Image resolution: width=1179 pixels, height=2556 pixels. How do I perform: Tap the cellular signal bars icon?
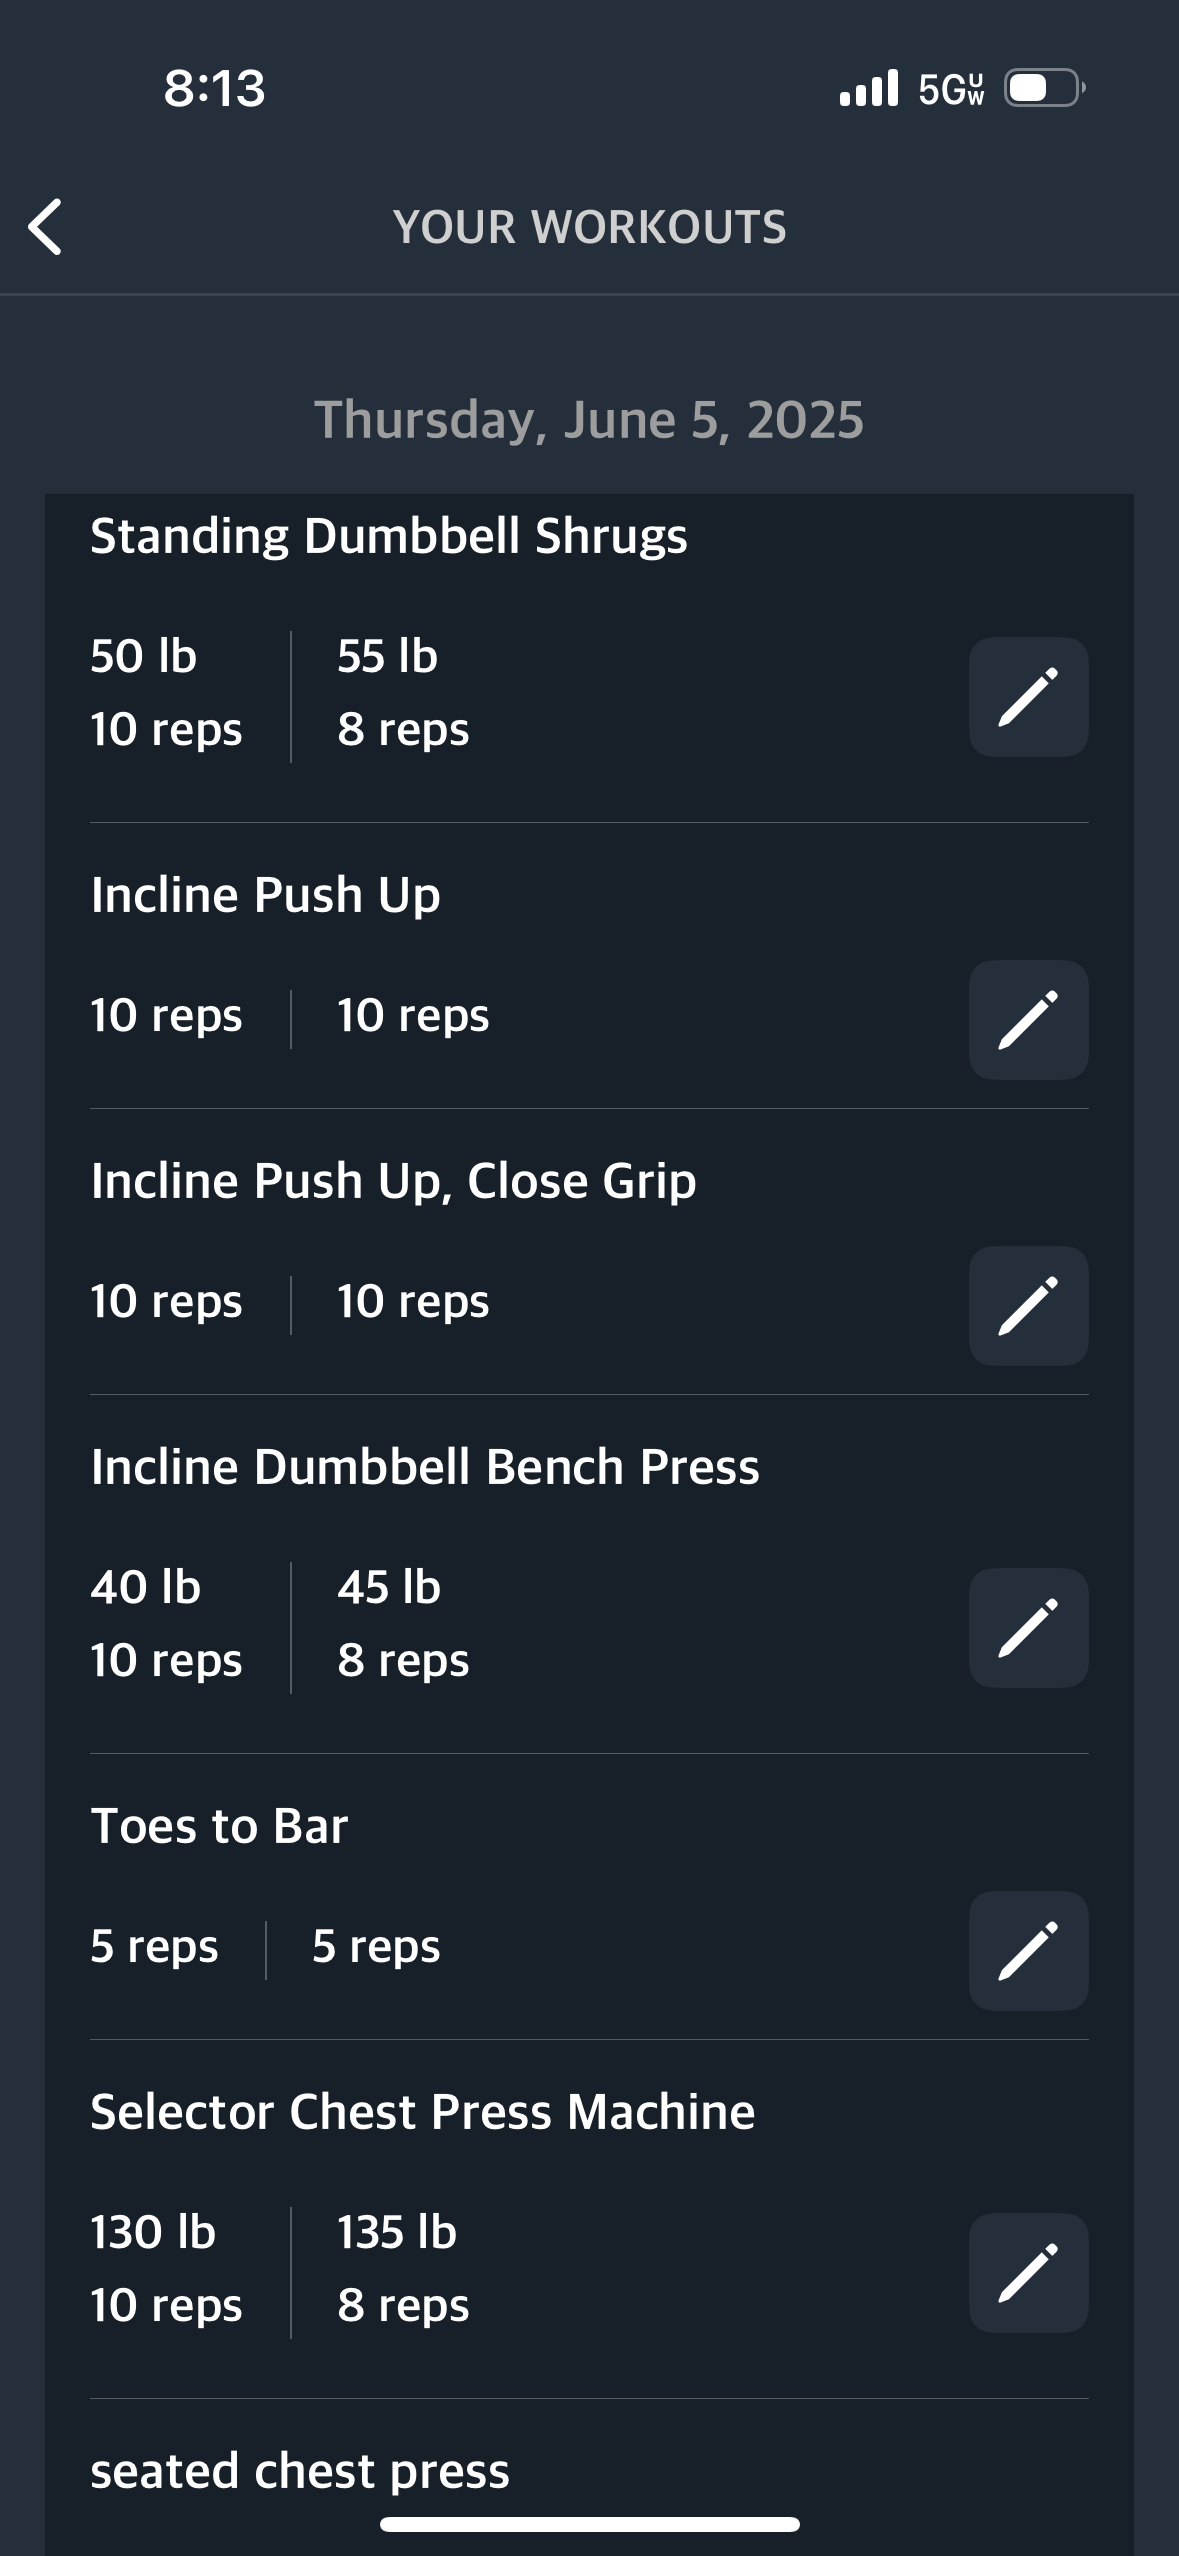[868, 89]
